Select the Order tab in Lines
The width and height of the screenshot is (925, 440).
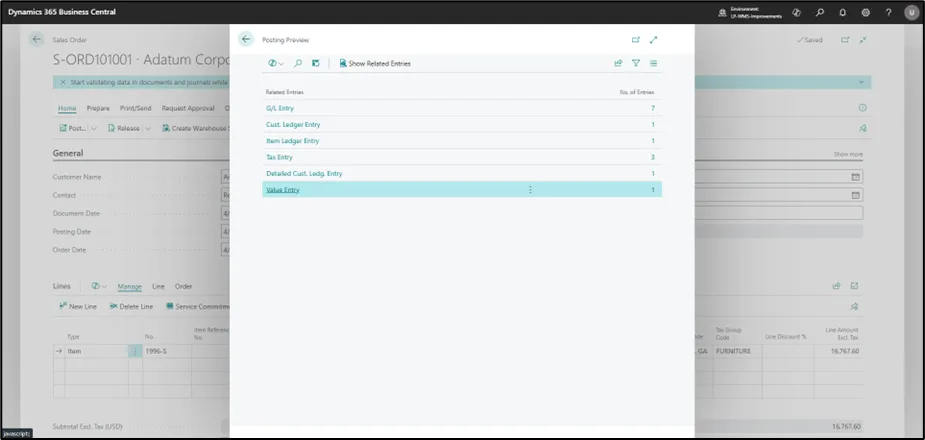coord(183,287)
